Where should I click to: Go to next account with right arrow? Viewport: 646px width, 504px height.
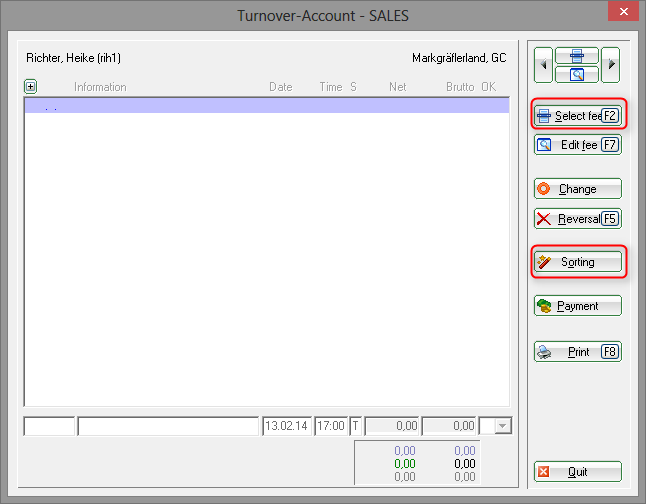[611, 65]
